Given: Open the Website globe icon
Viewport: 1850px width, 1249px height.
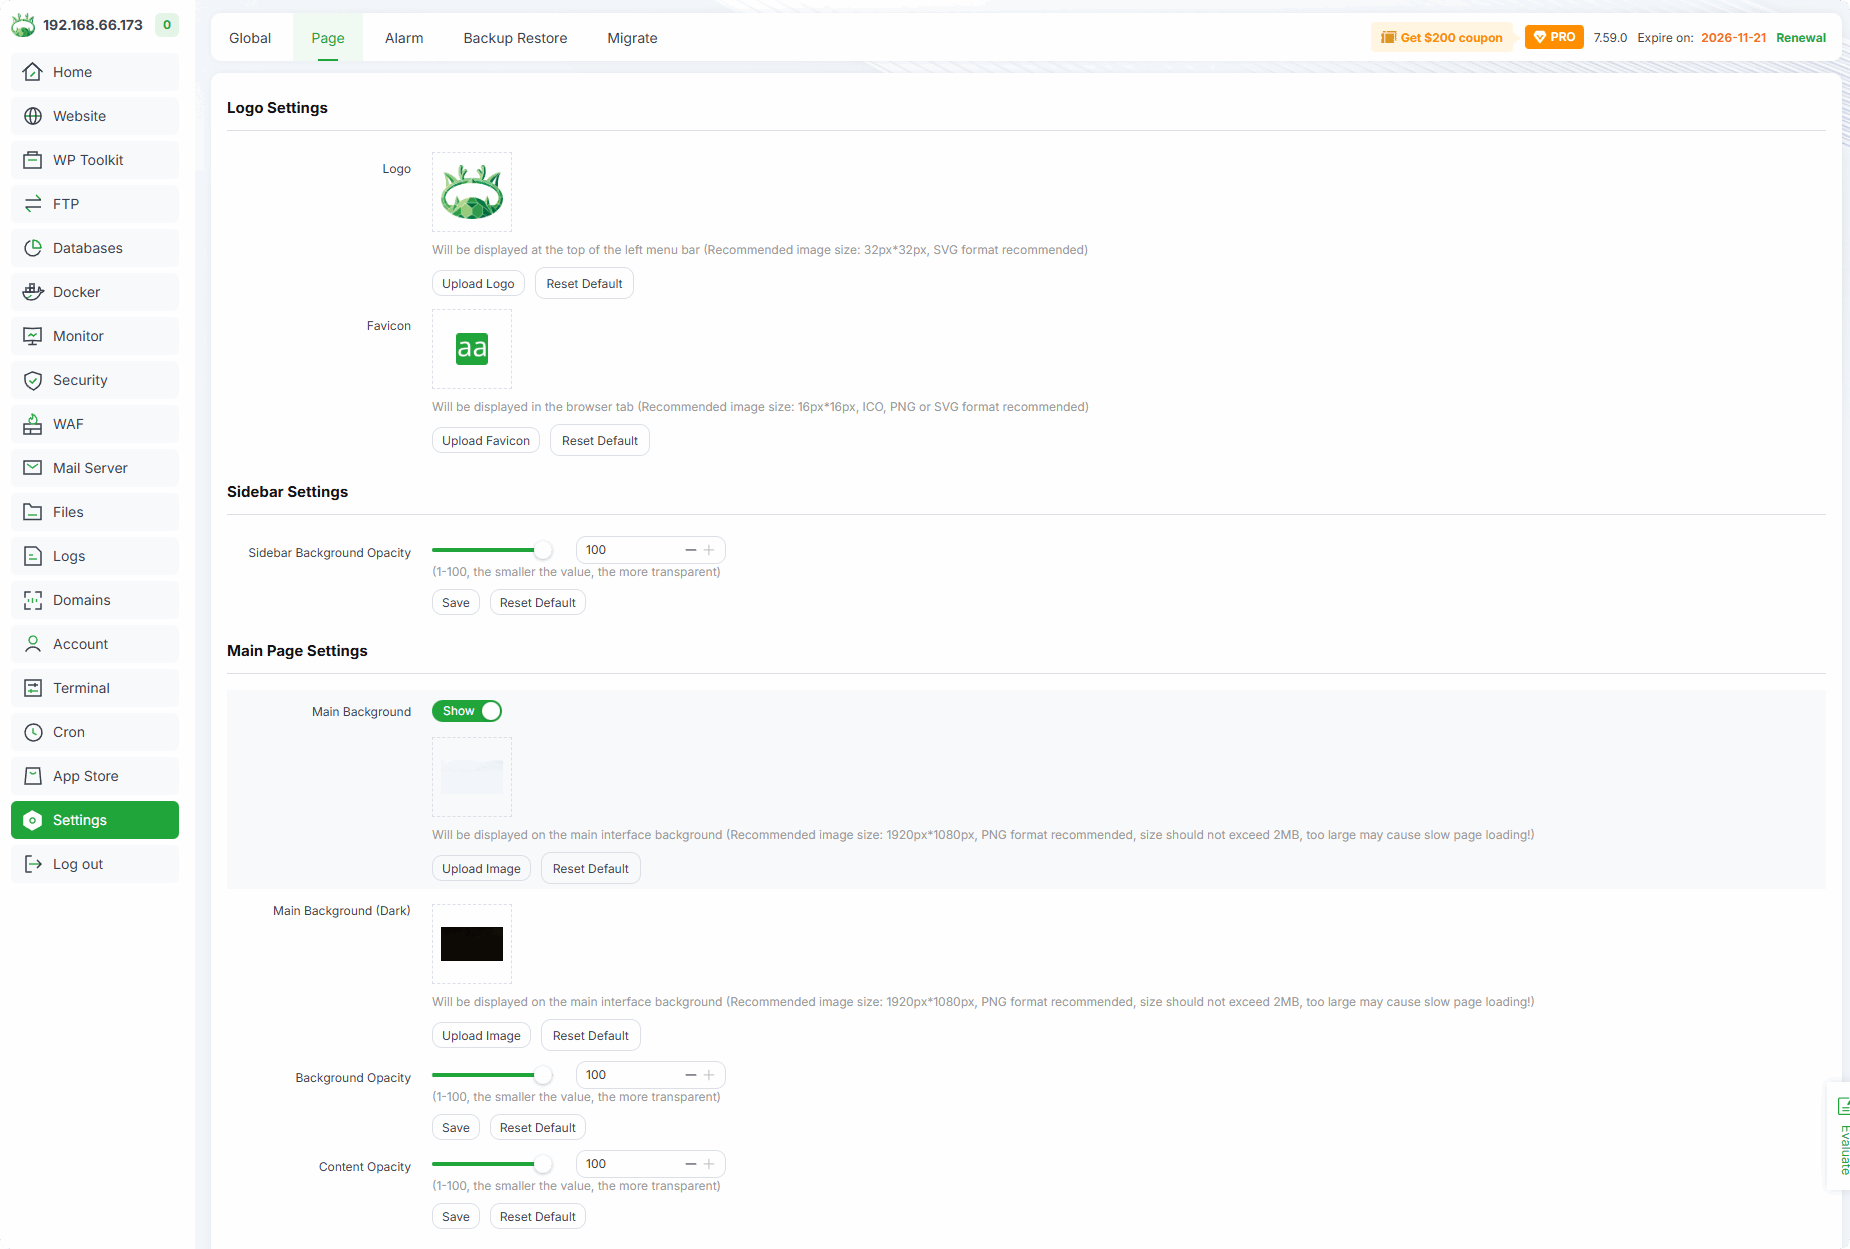Looking at the screenshot, I should [33, 116].
